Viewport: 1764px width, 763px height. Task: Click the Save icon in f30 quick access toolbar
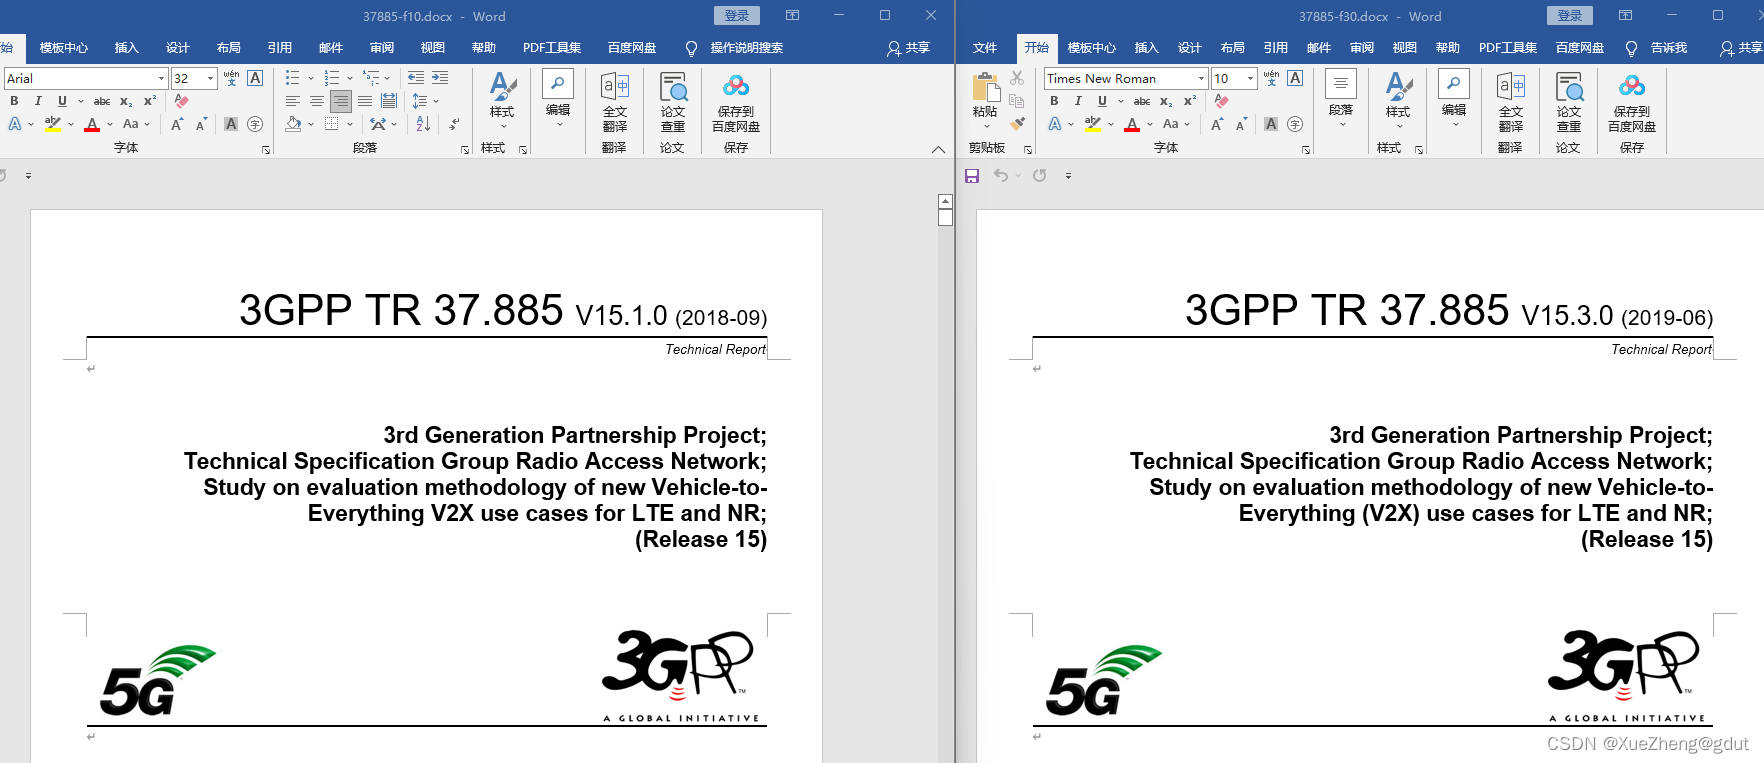point(972,175)
